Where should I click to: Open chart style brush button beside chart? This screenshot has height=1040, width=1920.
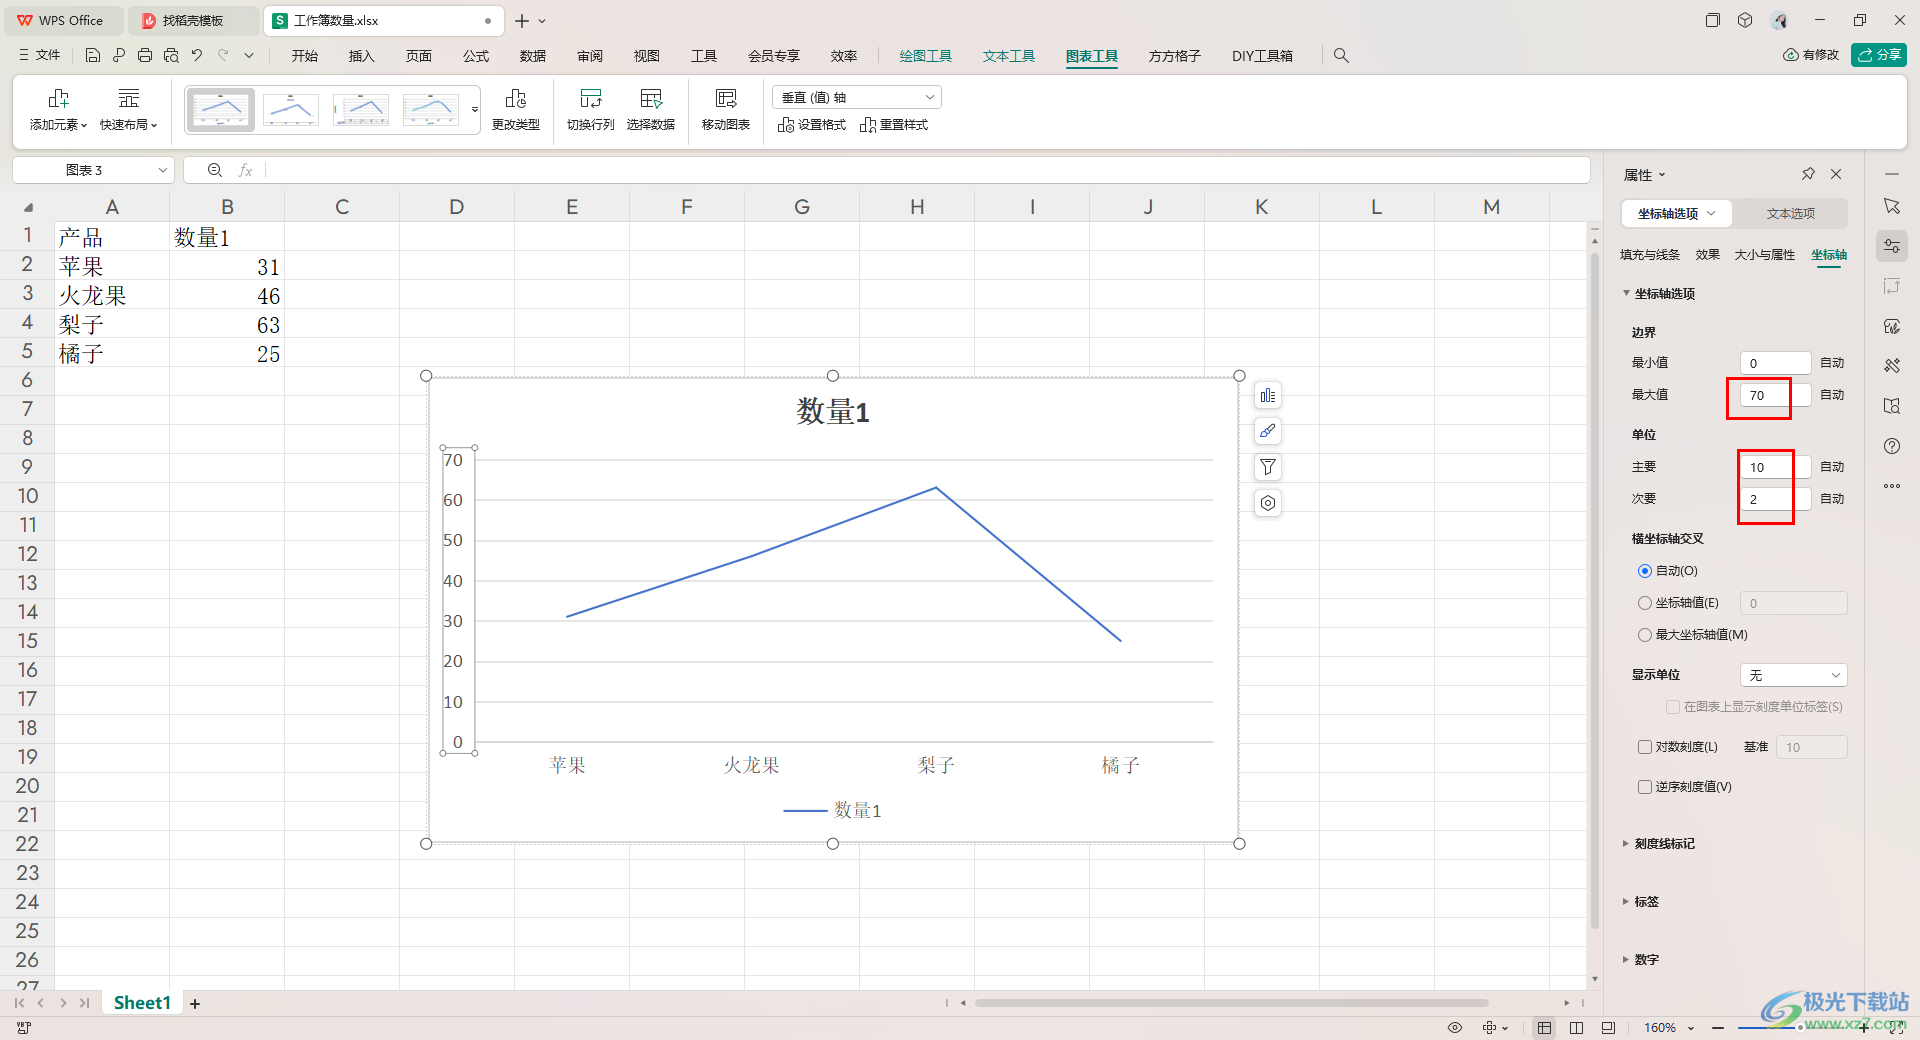[1268, 431]
